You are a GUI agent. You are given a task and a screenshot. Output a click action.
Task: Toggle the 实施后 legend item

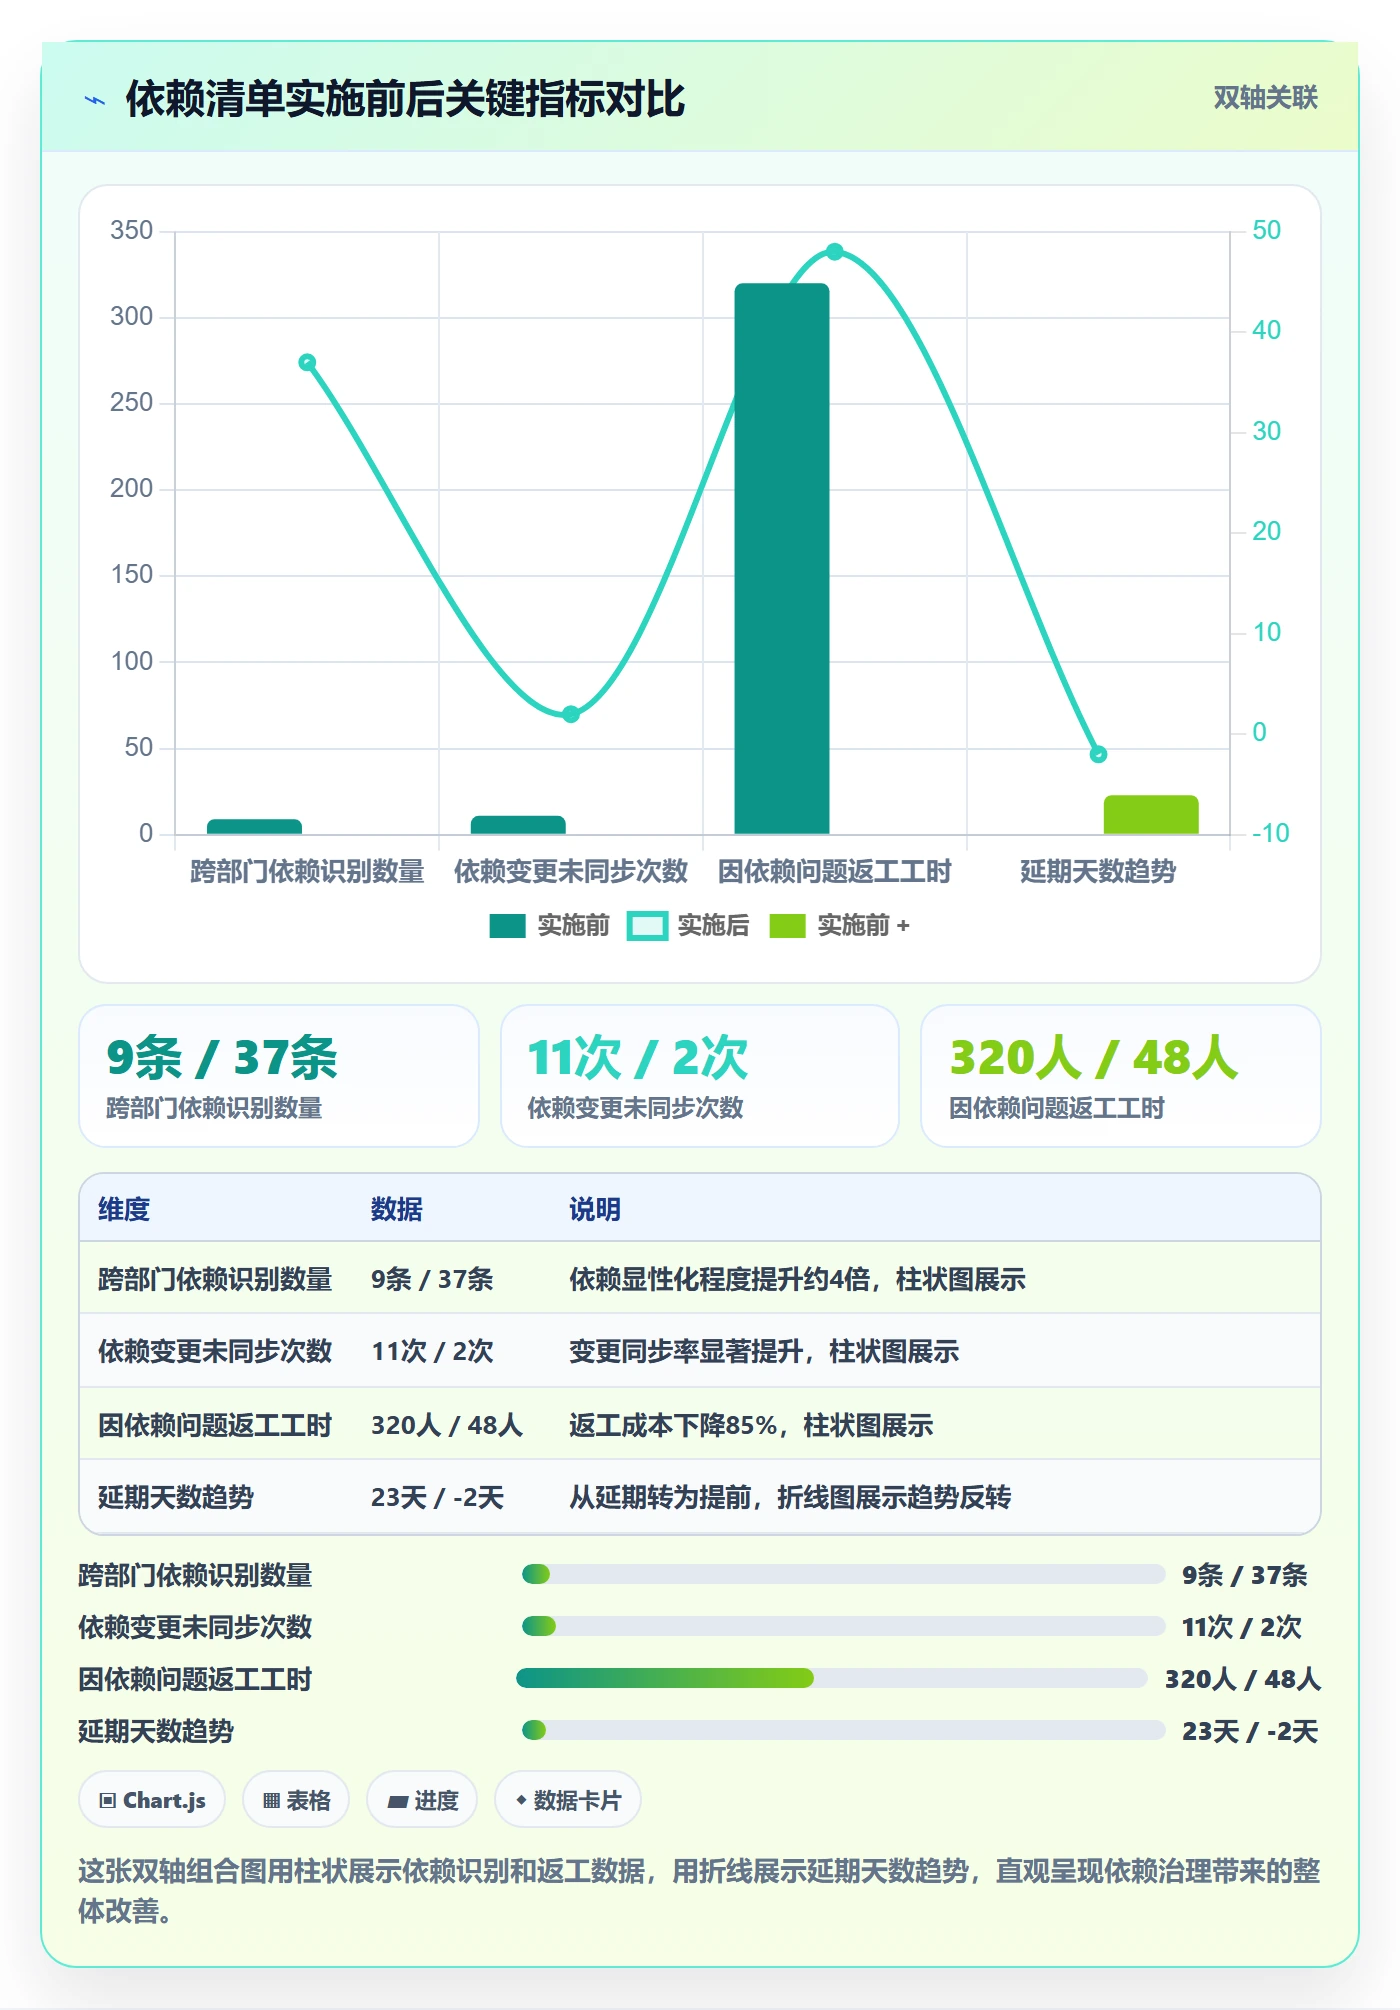688,926
